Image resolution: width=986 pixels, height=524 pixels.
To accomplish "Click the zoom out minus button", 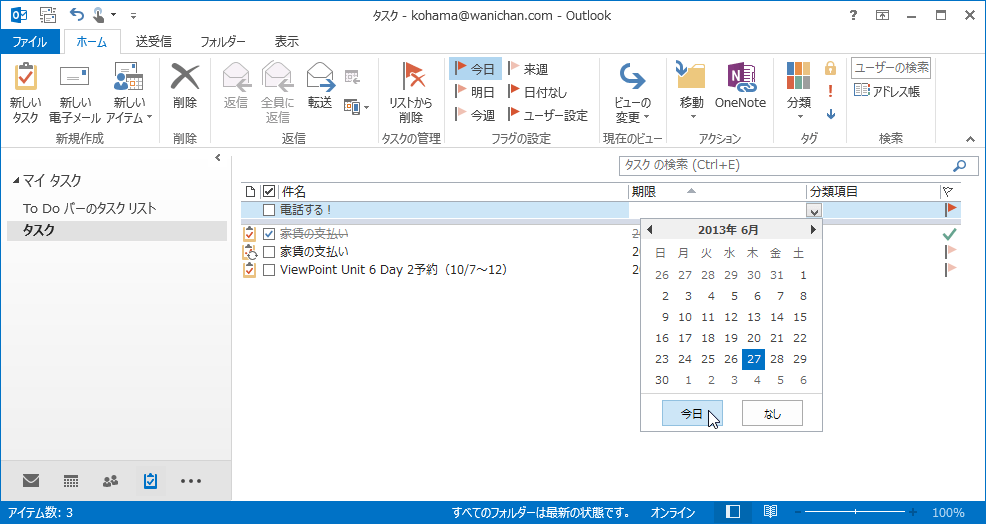I will [x=798, y=512].
